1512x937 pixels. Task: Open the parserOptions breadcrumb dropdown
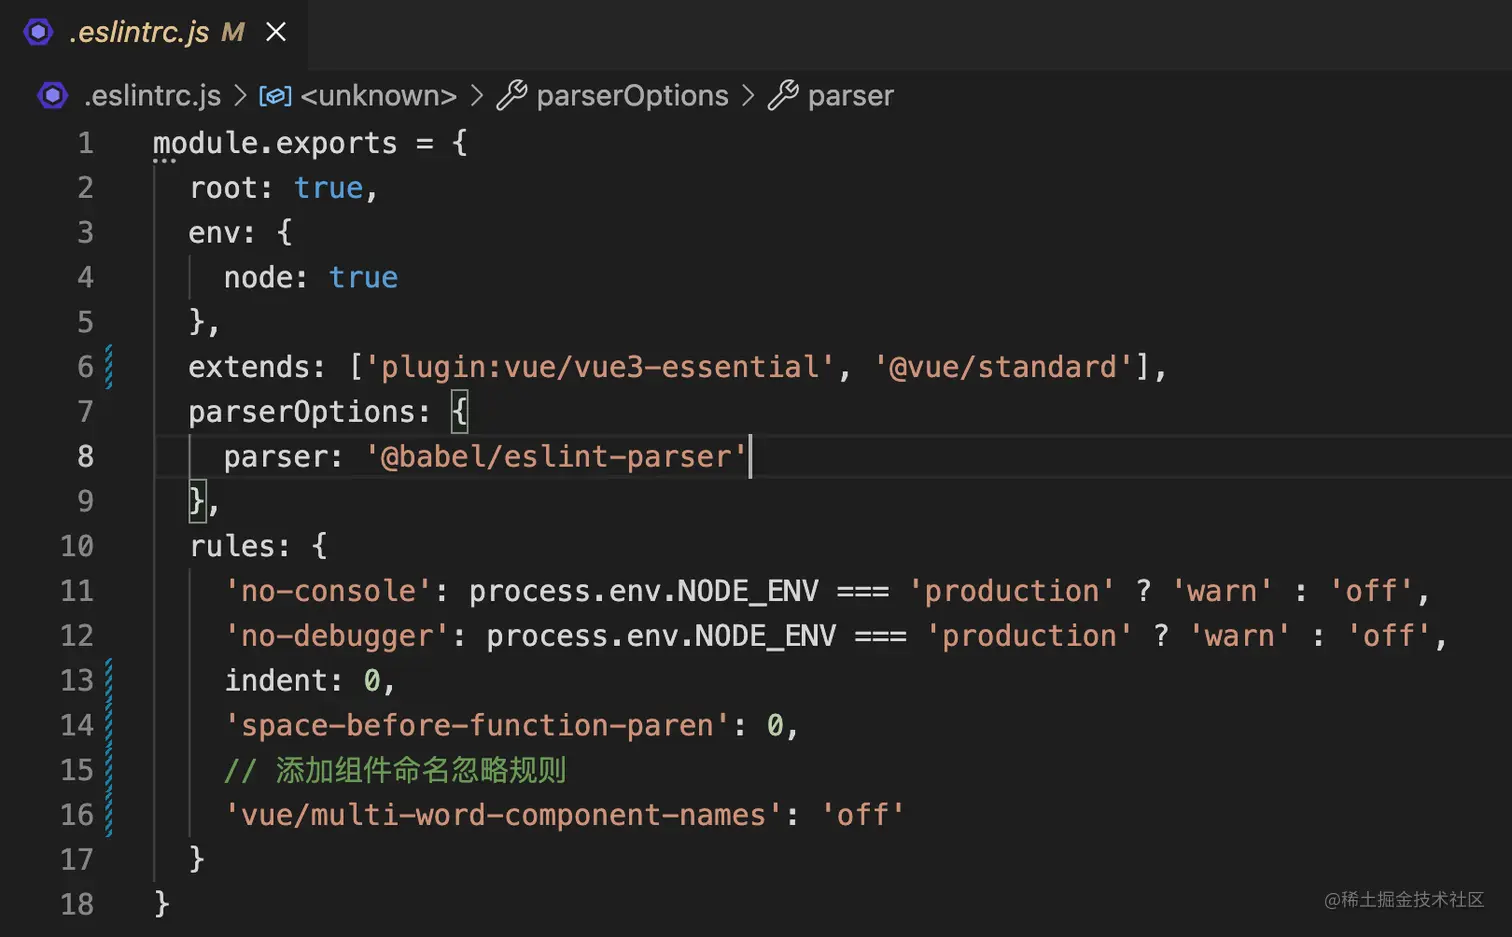[632, 96]
